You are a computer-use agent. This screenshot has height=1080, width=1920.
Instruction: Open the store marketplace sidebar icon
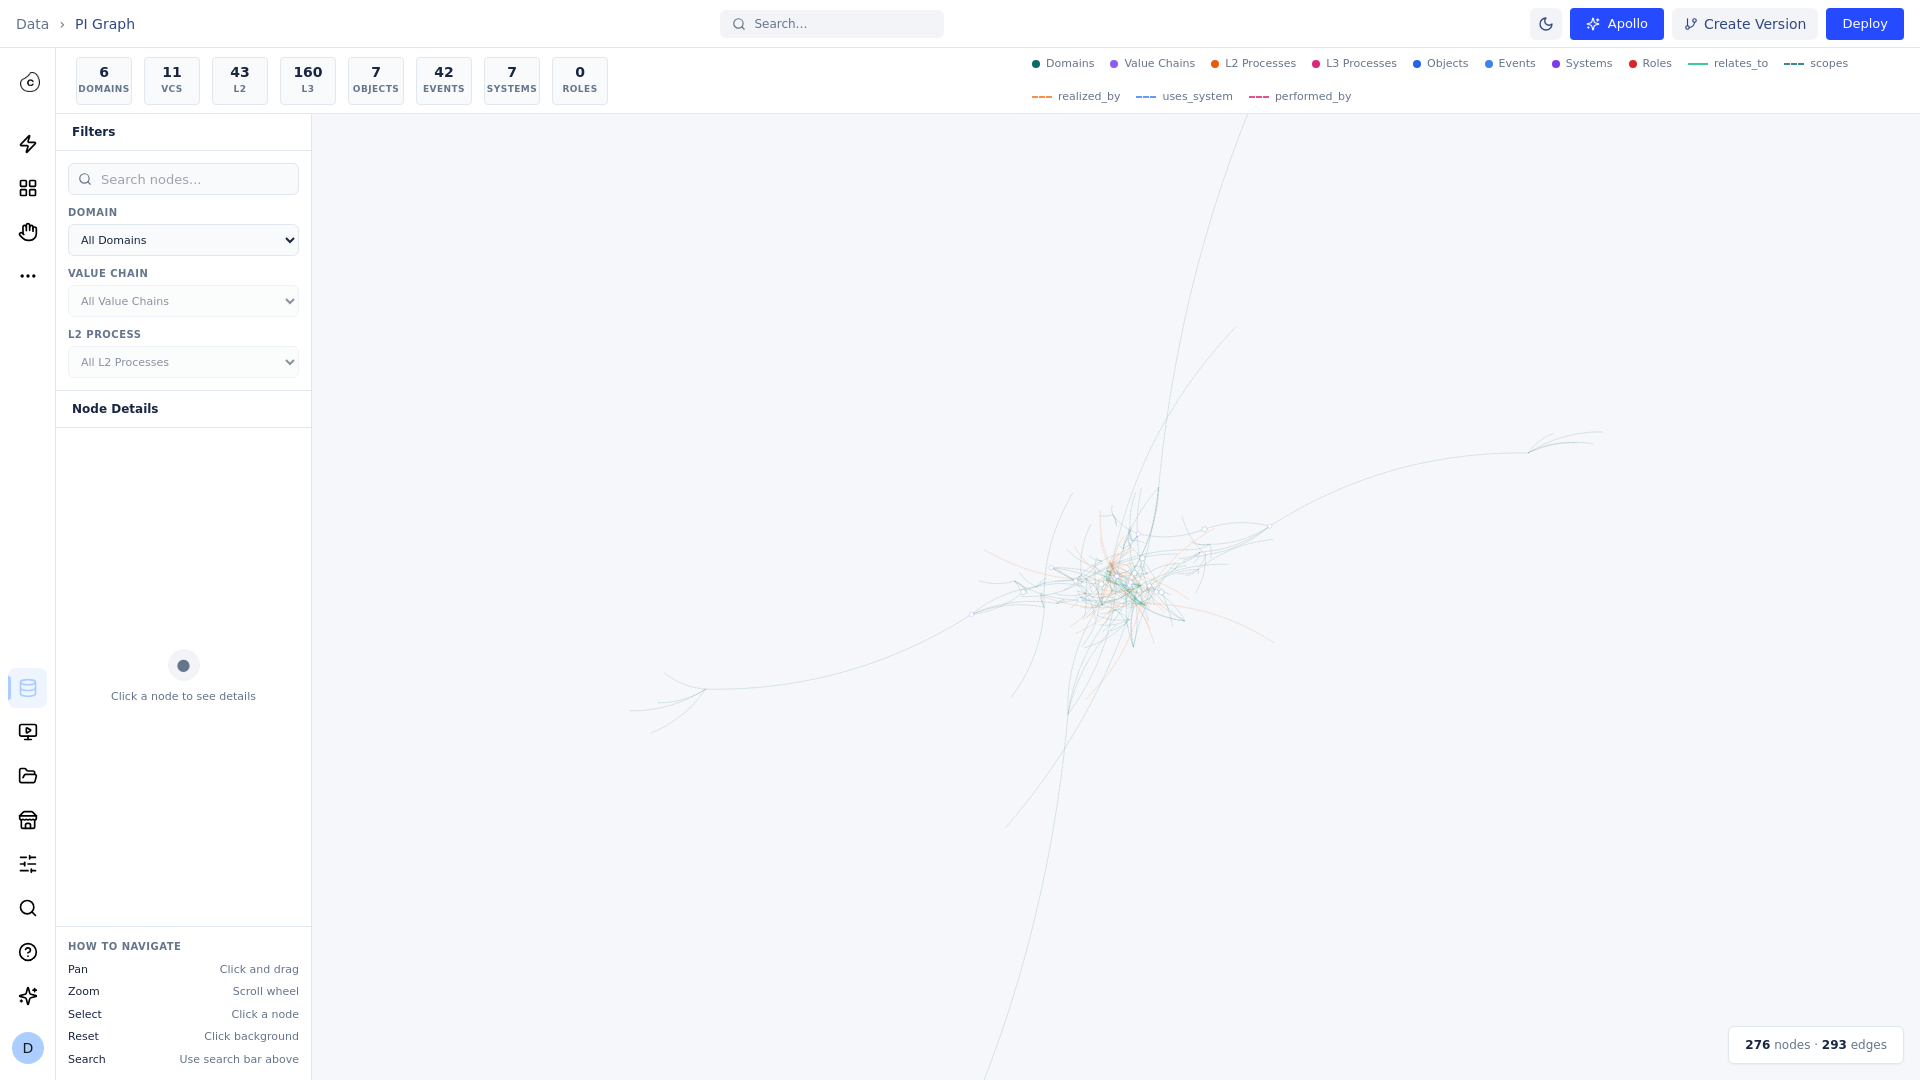(x=28, y=820)
